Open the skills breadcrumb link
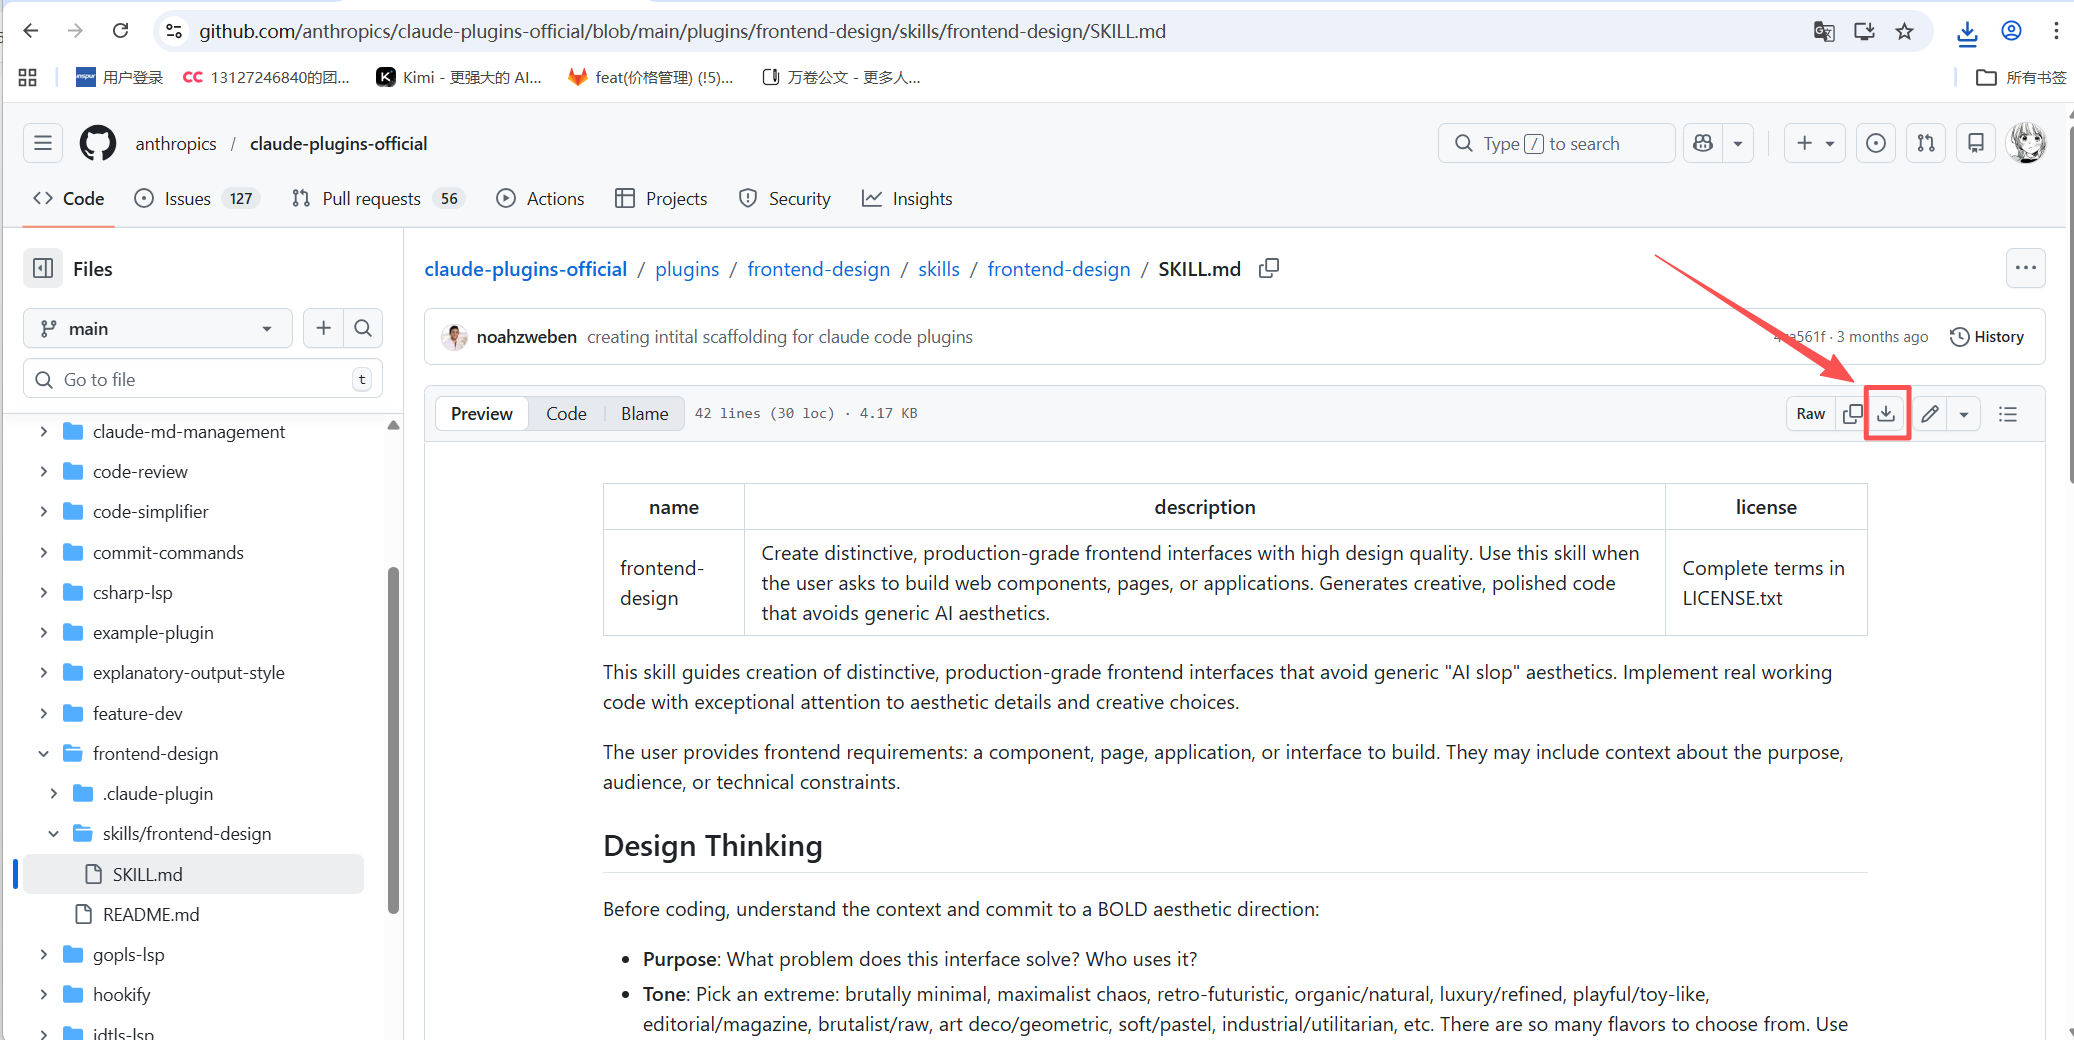This screenshot has height=1040, width=2074. [939, 268]
